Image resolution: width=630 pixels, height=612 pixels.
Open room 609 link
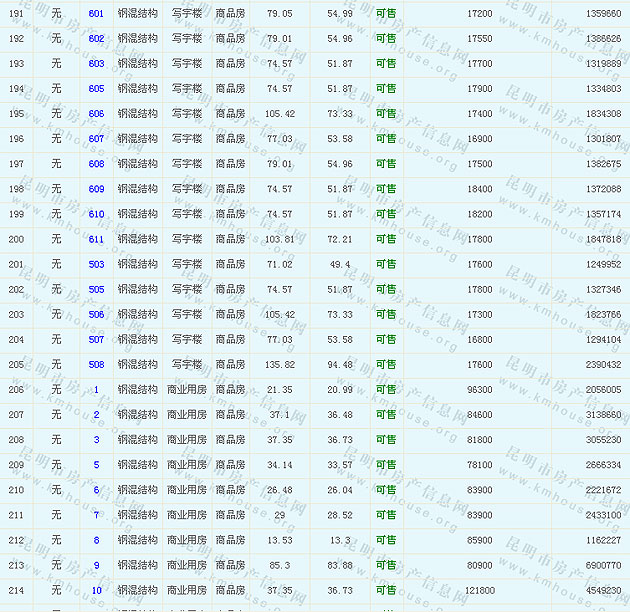tap(96, 189)
